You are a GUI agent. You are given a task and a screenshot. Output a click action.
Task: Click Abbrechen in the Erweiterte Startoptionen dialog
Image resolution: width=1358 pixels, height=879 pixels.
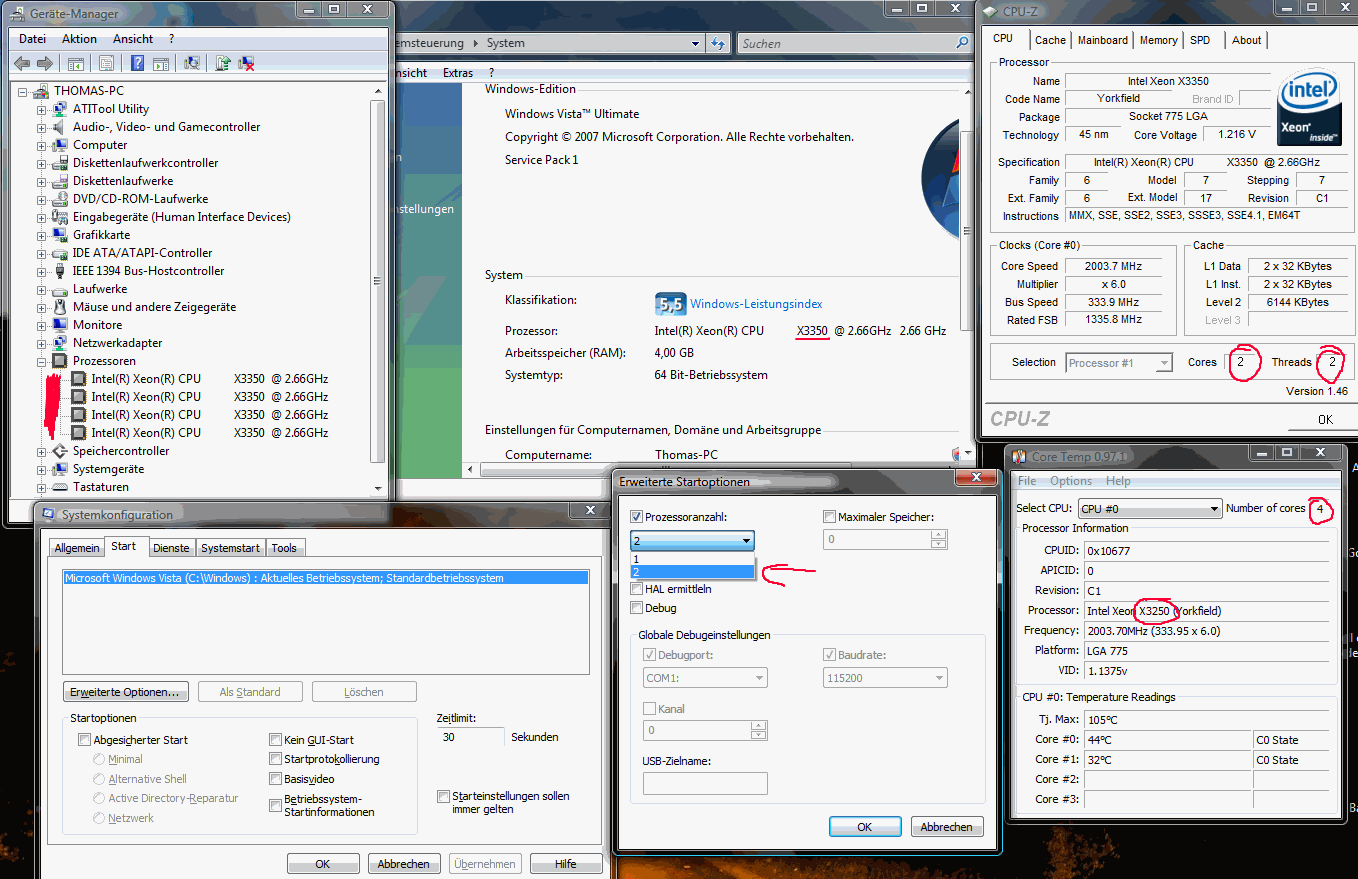(x=947, y=827)
